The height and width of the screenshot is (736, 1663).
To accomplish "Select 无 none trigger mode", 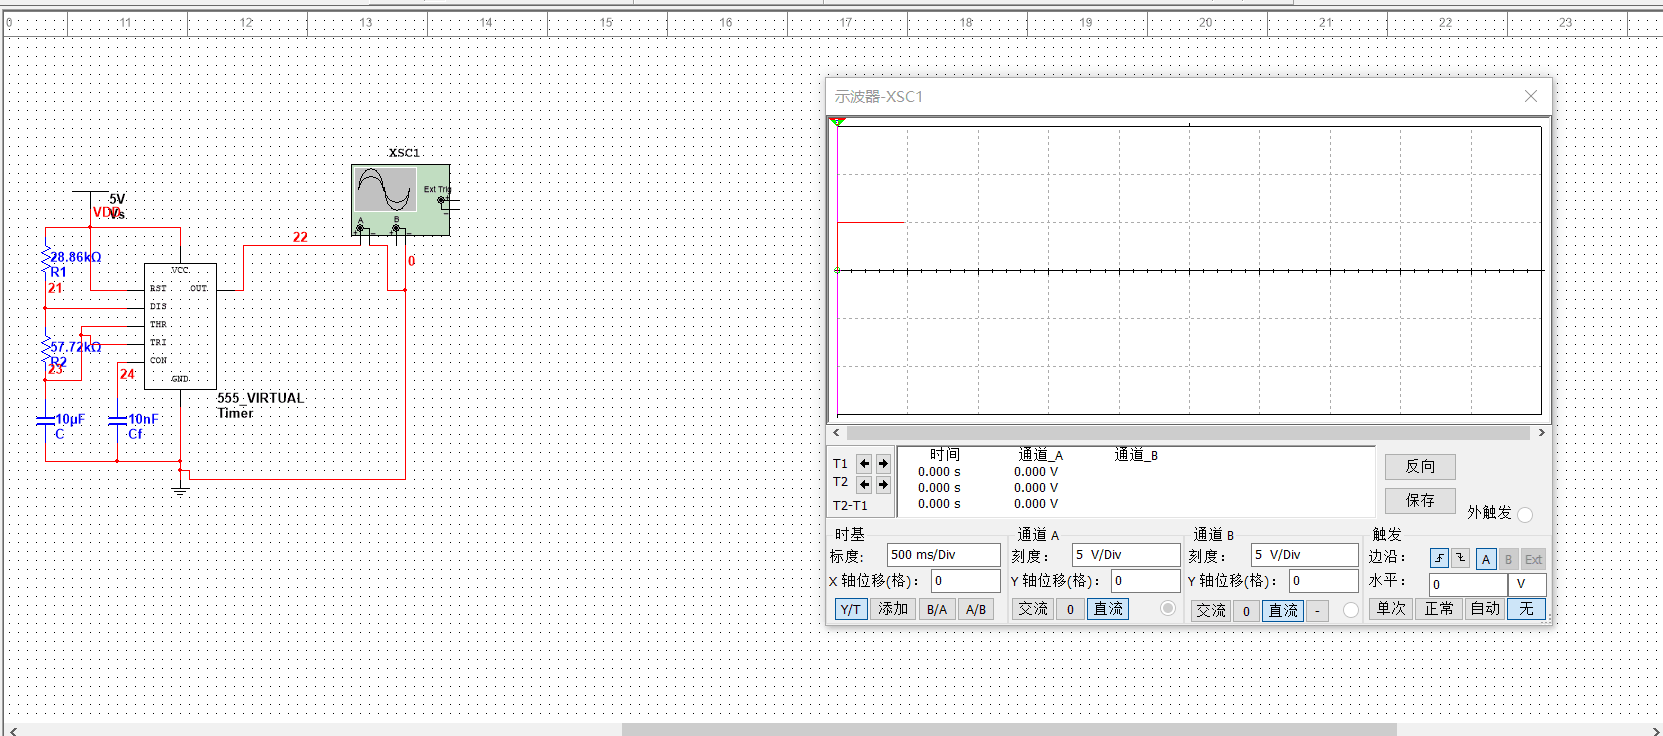I will pos(1526,608).
